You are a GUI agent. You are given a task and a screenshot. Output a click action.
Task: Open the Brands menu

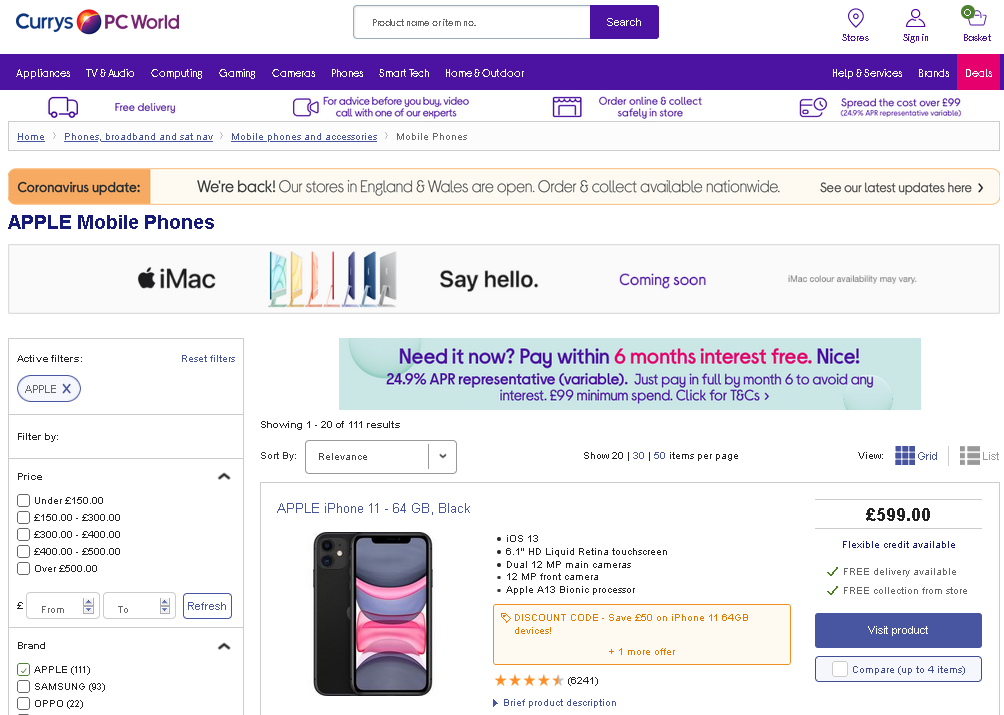934,73
